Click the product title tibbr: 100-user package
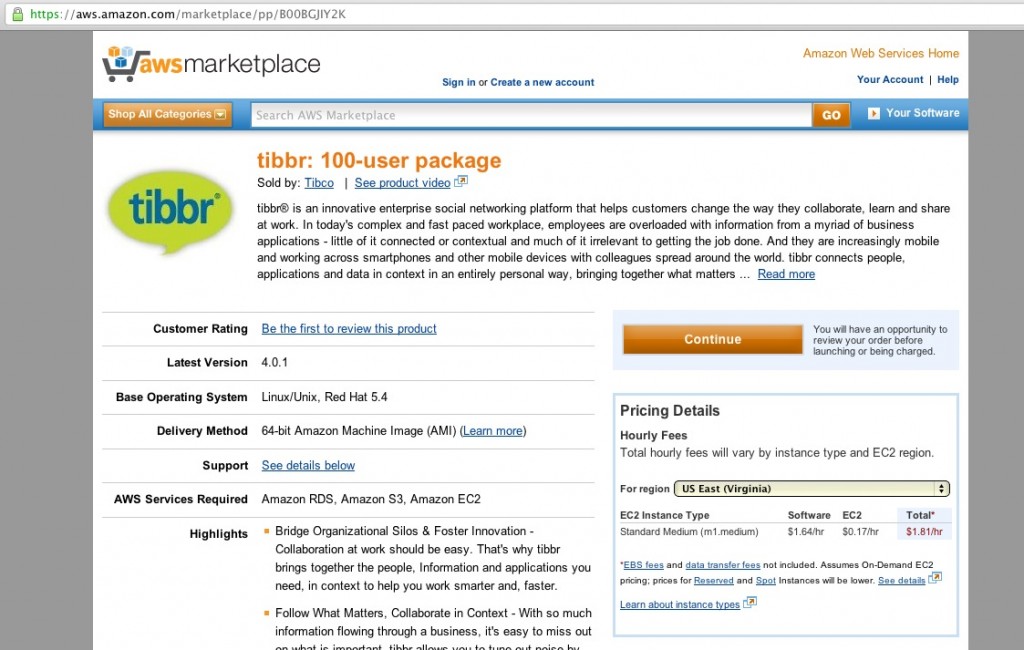The image size is (1024, 650). (379, 161)
